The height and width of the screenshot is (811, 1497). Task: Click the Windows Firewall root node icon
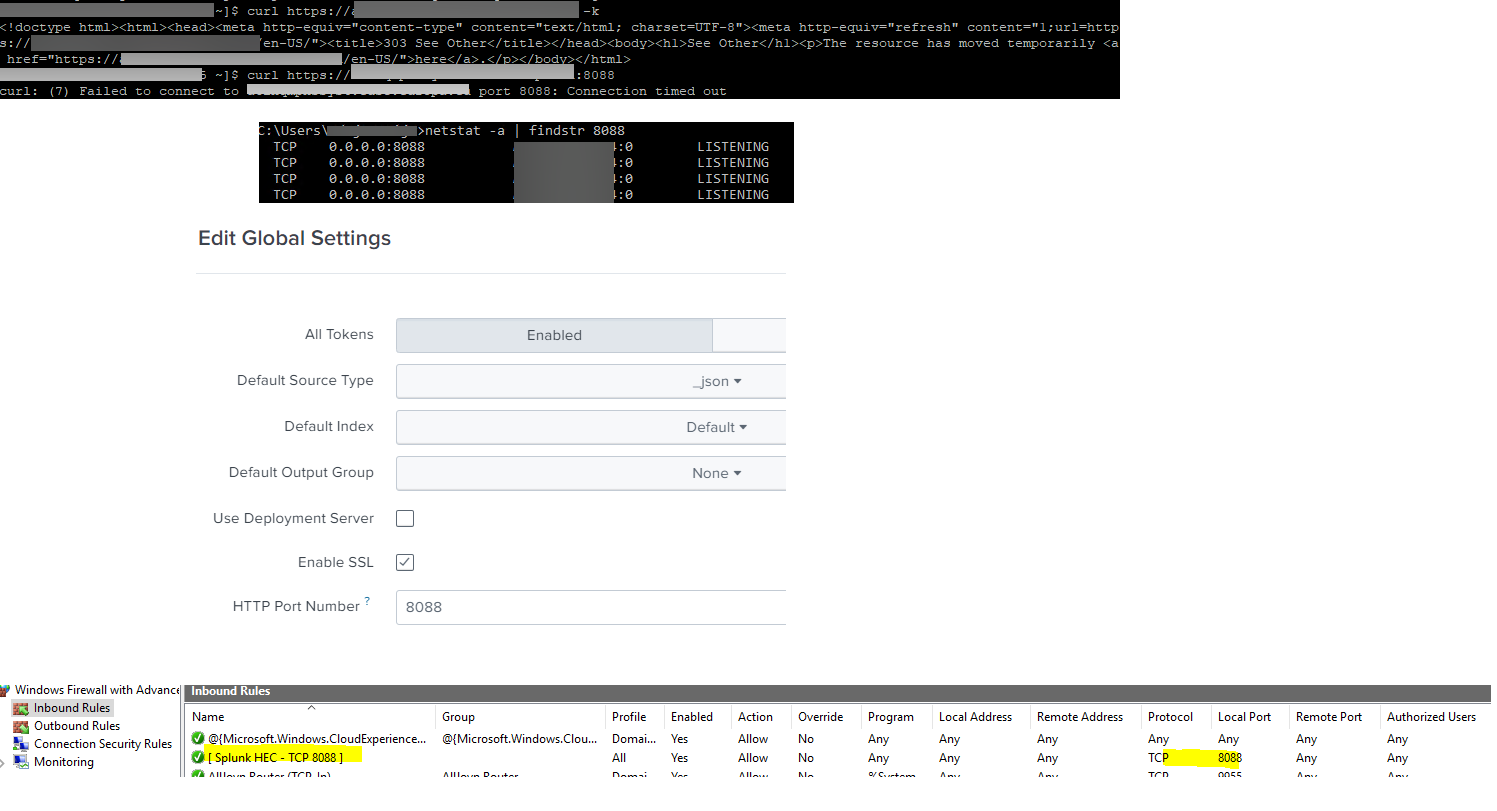(x=6, y=690)
